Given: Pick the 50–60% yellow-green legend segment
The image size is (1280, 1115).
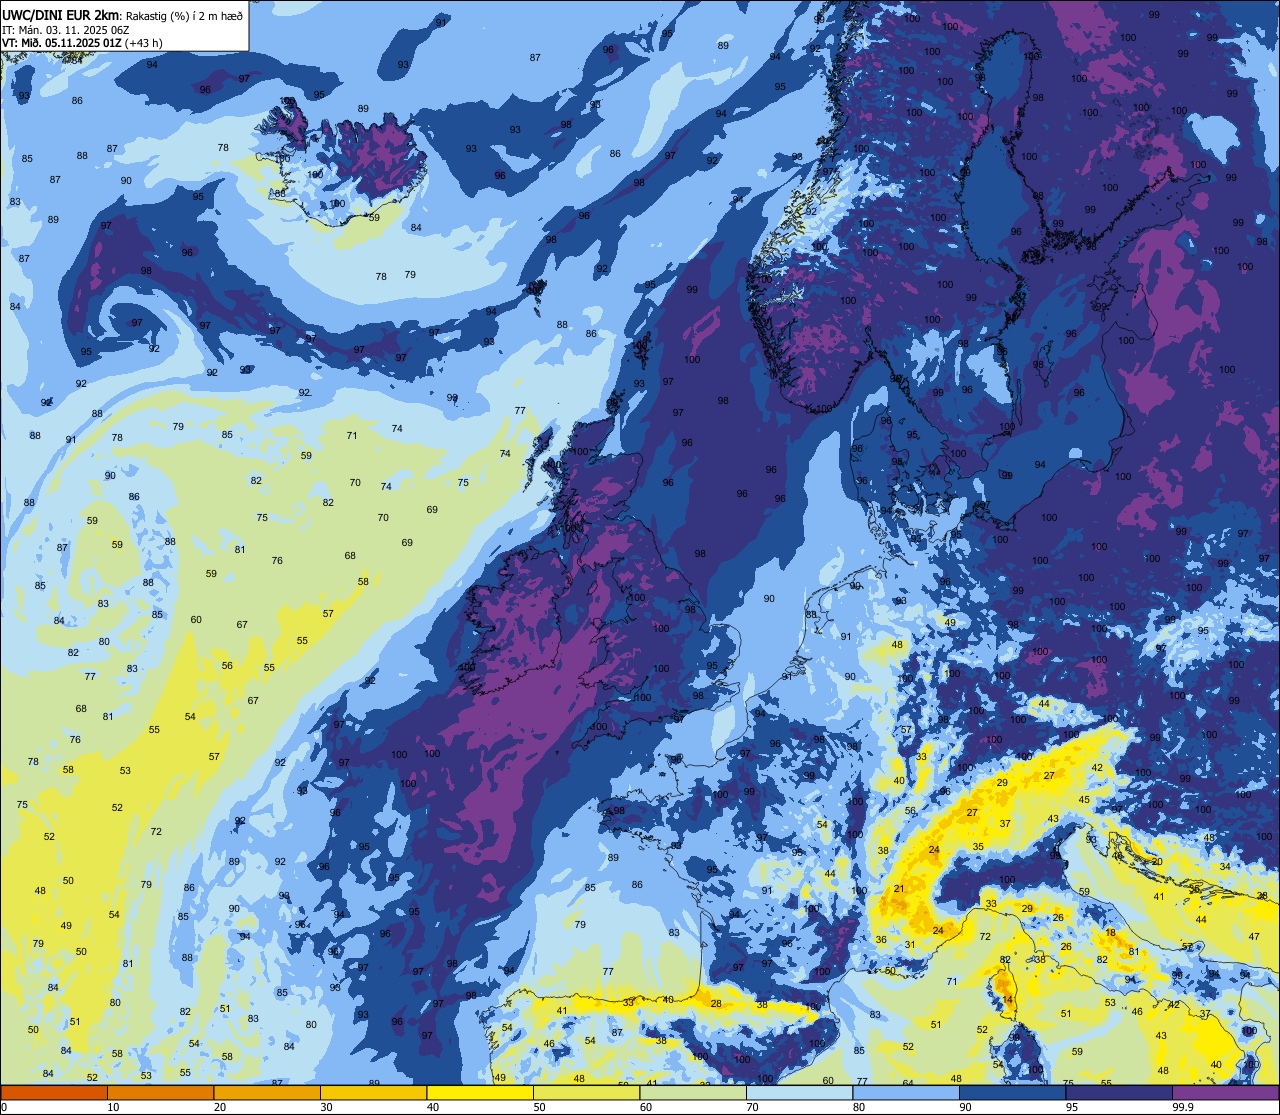Looking at the screenshot, I should point(586,1092).
